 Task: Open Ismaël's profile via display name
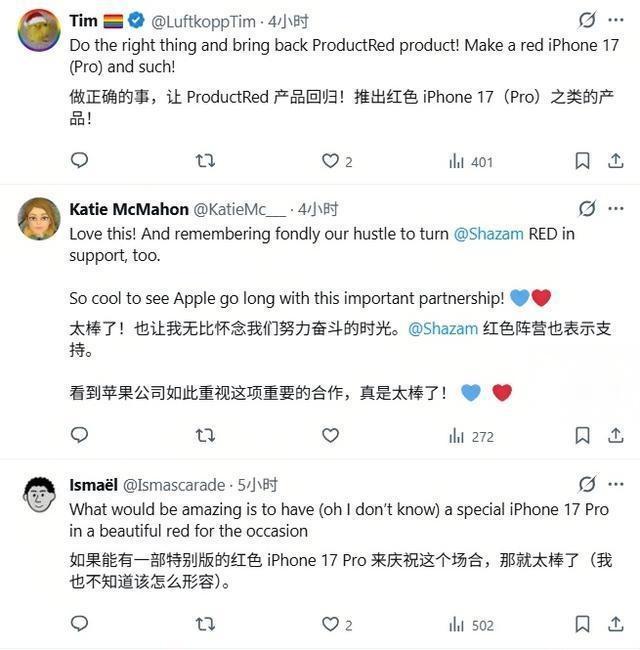94,485
